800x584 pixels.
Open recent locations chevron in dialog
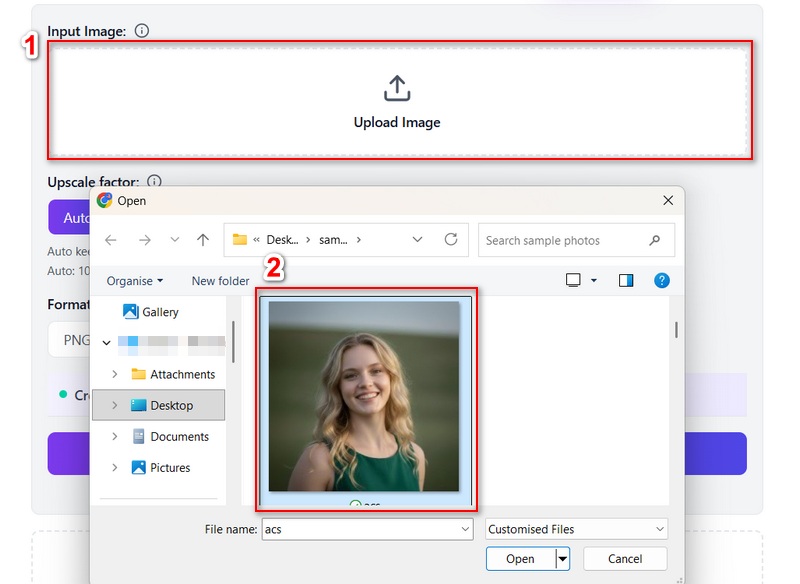point(174,239)
